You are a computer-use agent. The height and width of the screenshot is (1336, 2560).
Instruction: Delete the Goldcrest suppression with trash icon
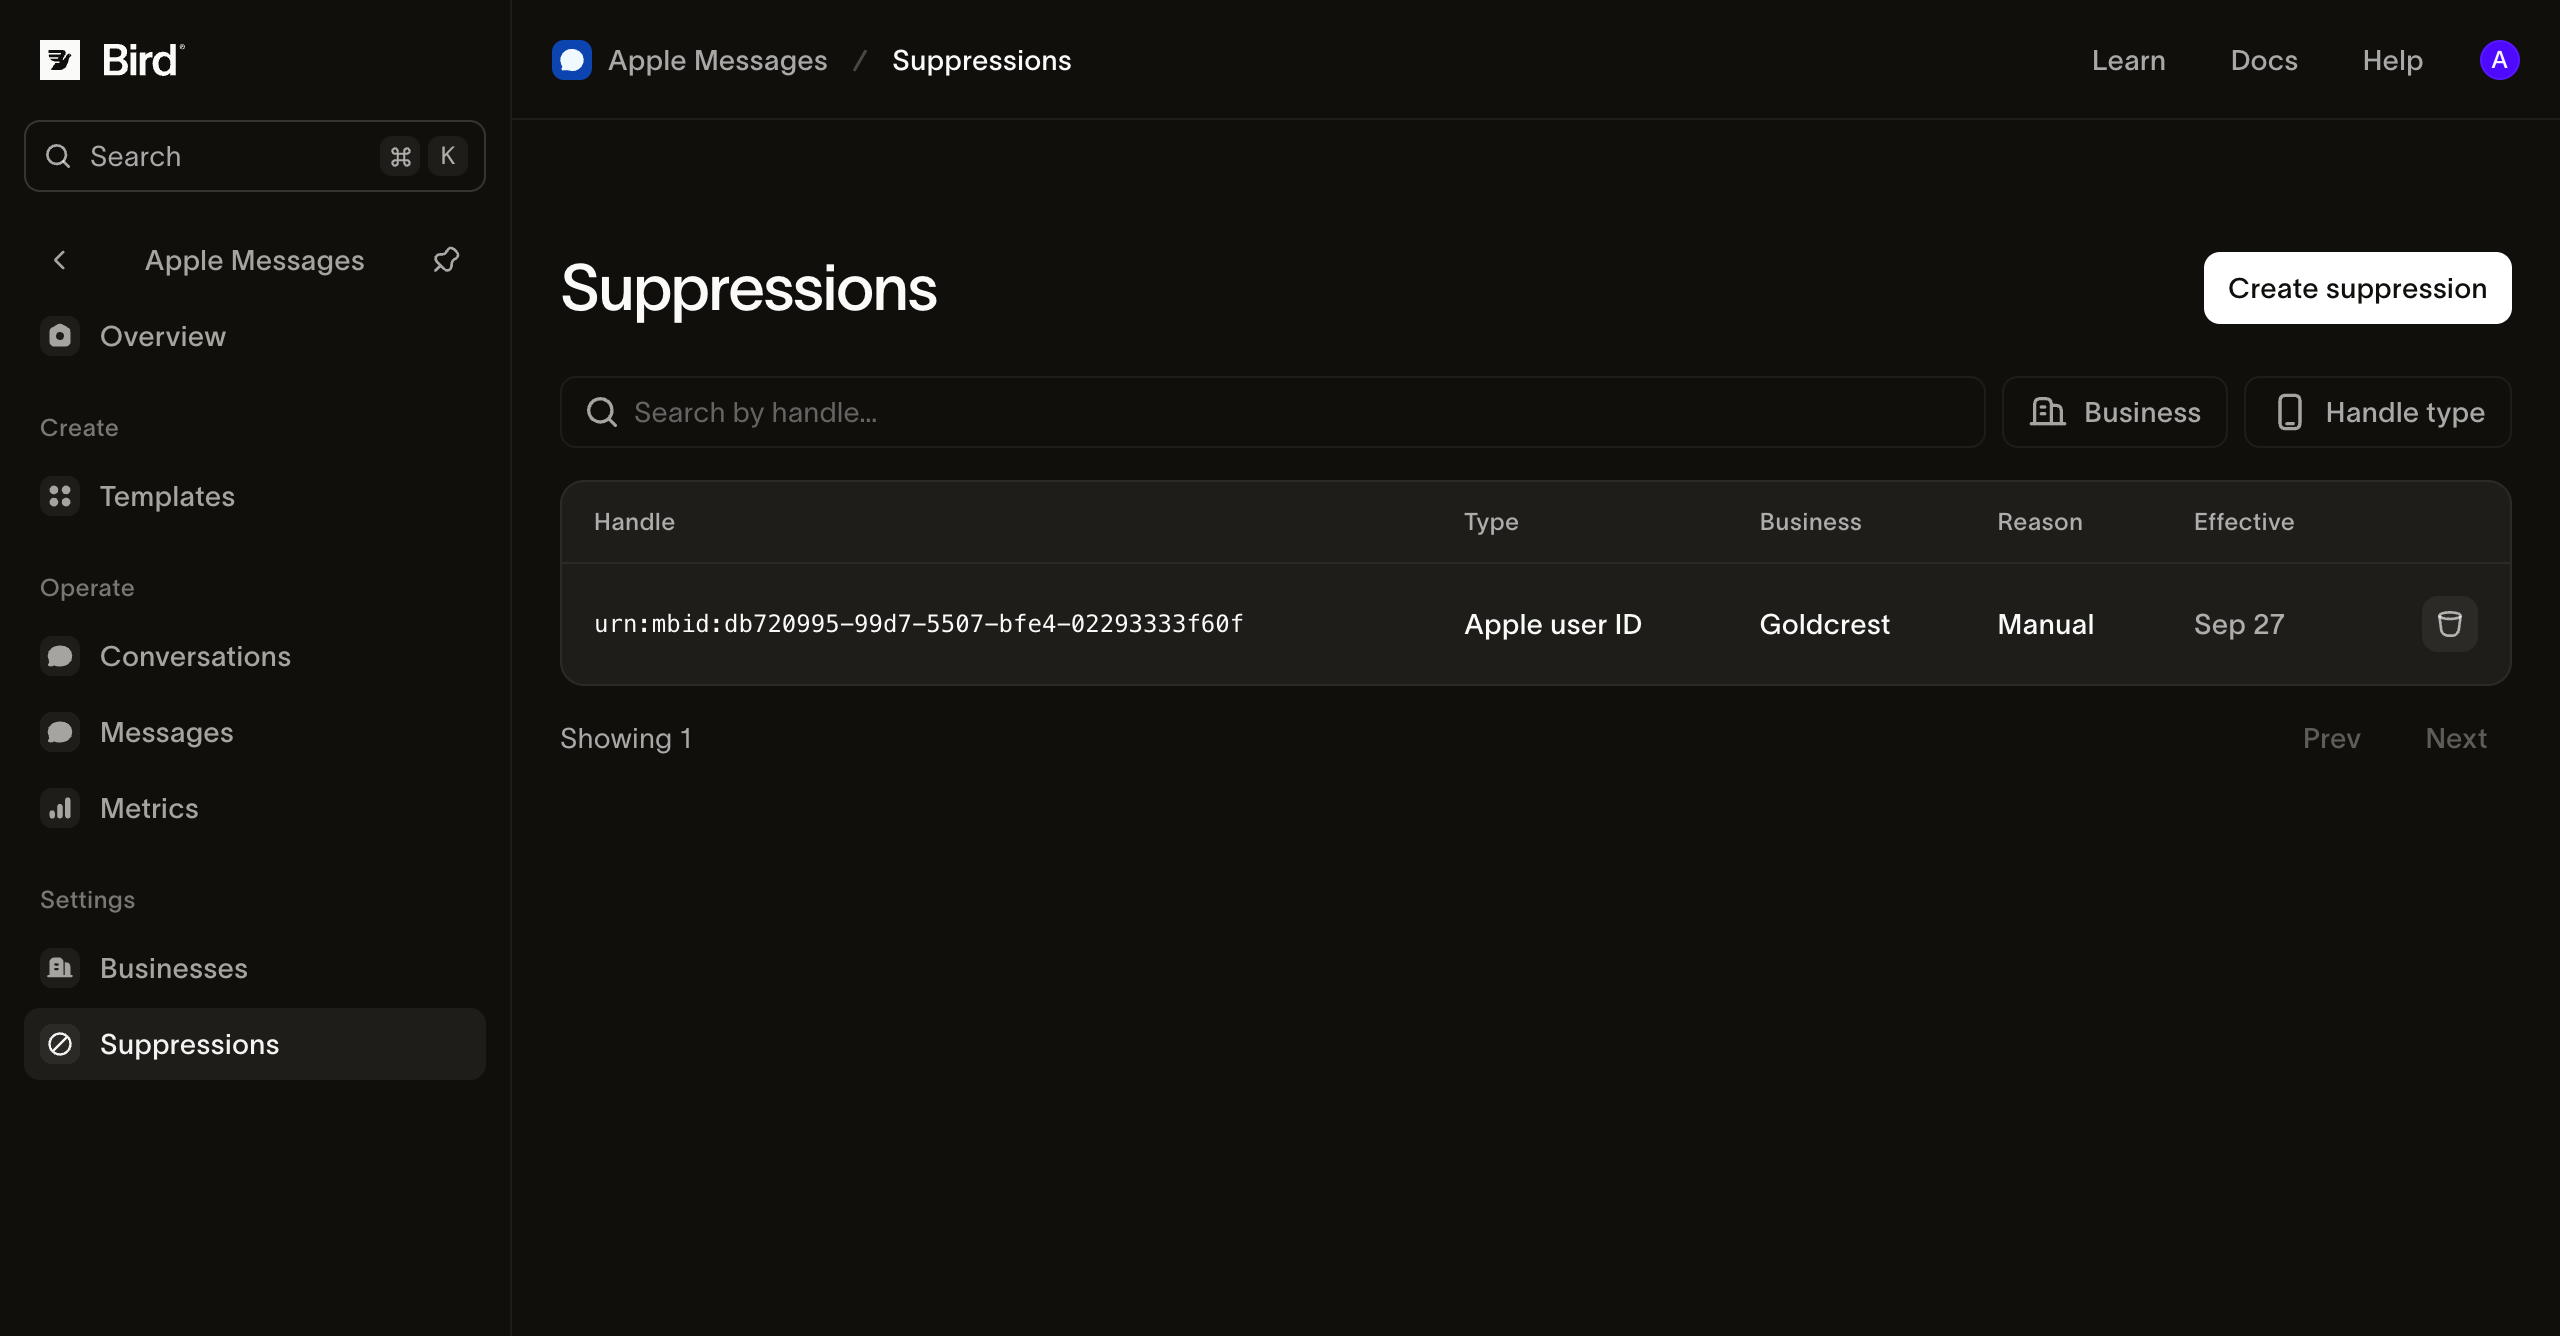coord(2449,624)
